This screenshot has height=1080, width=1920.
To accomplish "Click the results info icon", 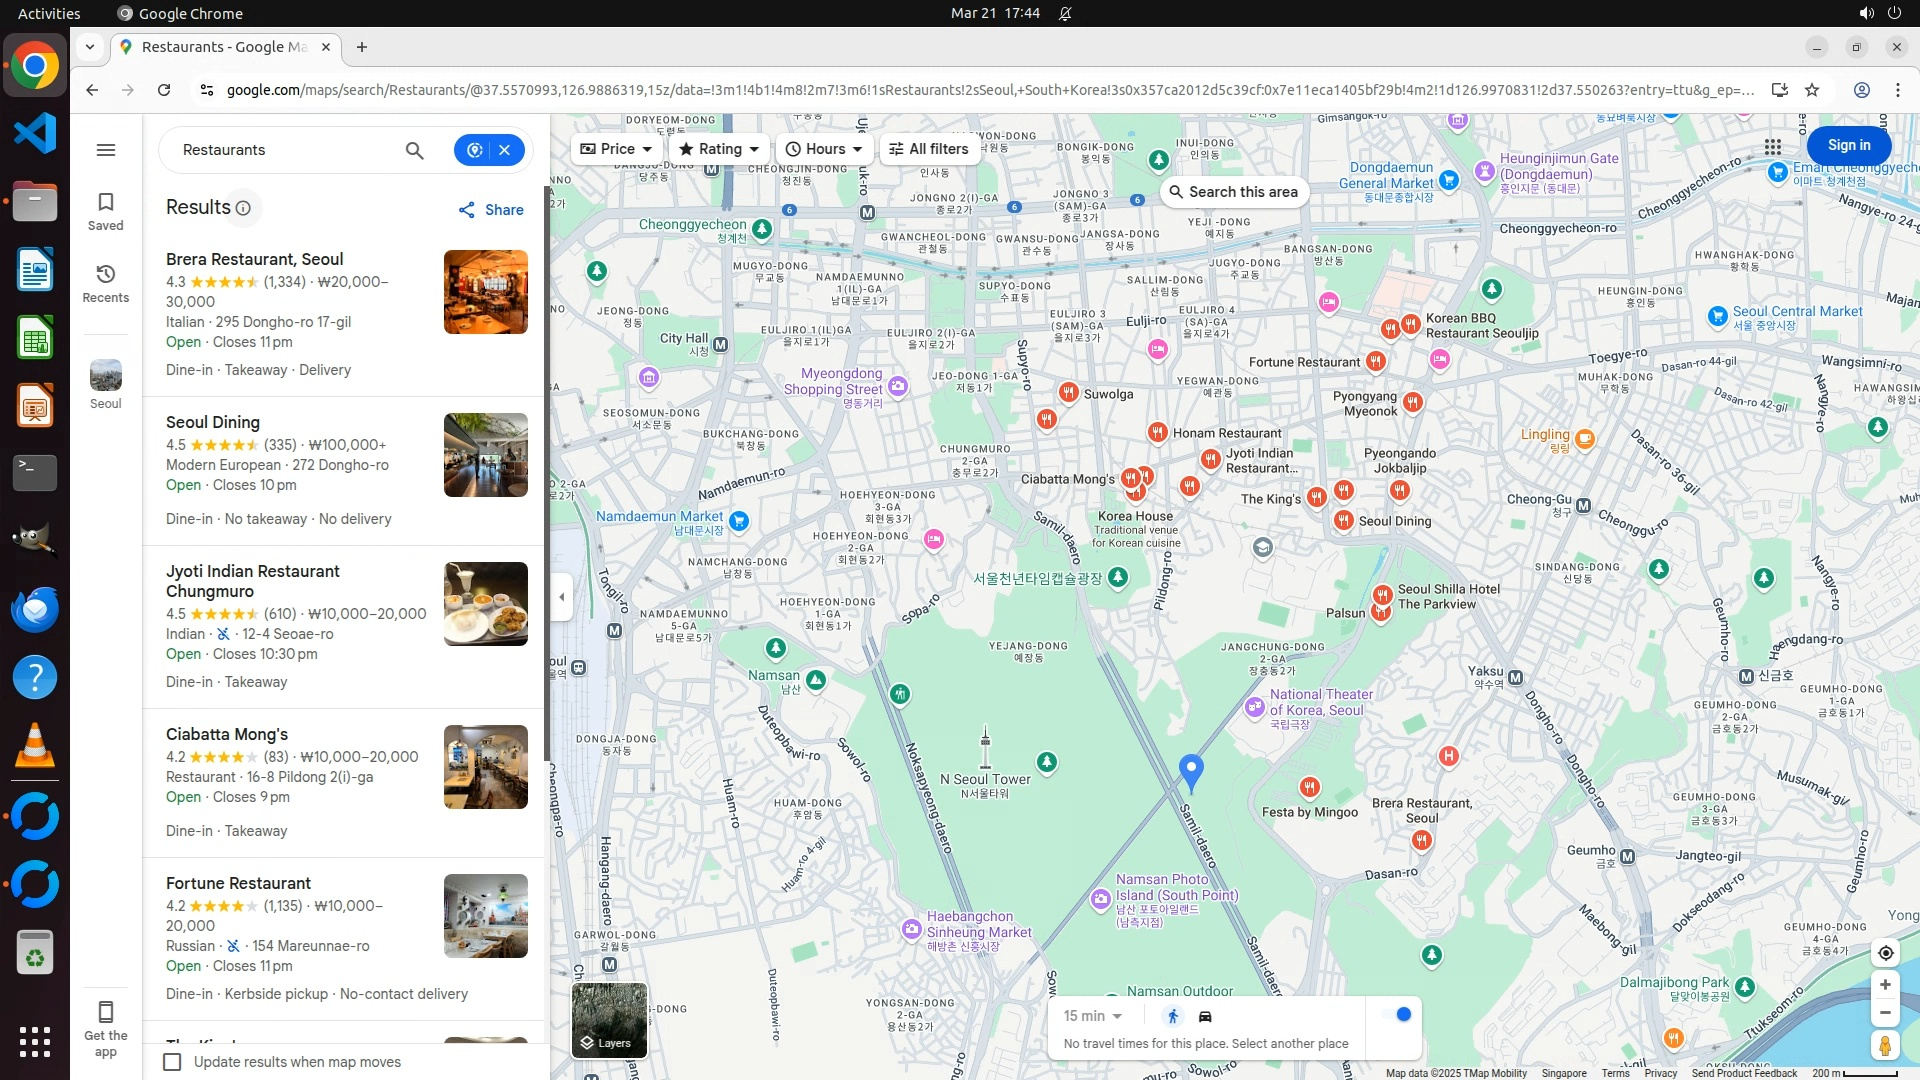I will (x=243, y=208).
